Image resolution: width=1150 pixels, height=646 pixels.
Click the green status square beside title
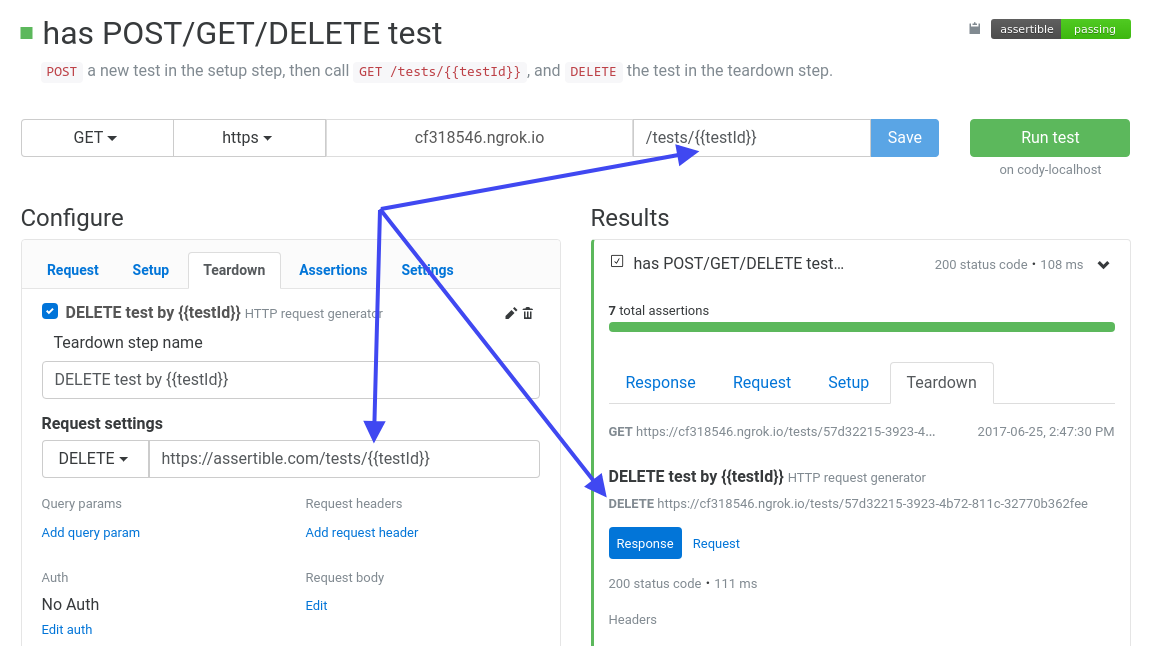coord(27,33)
